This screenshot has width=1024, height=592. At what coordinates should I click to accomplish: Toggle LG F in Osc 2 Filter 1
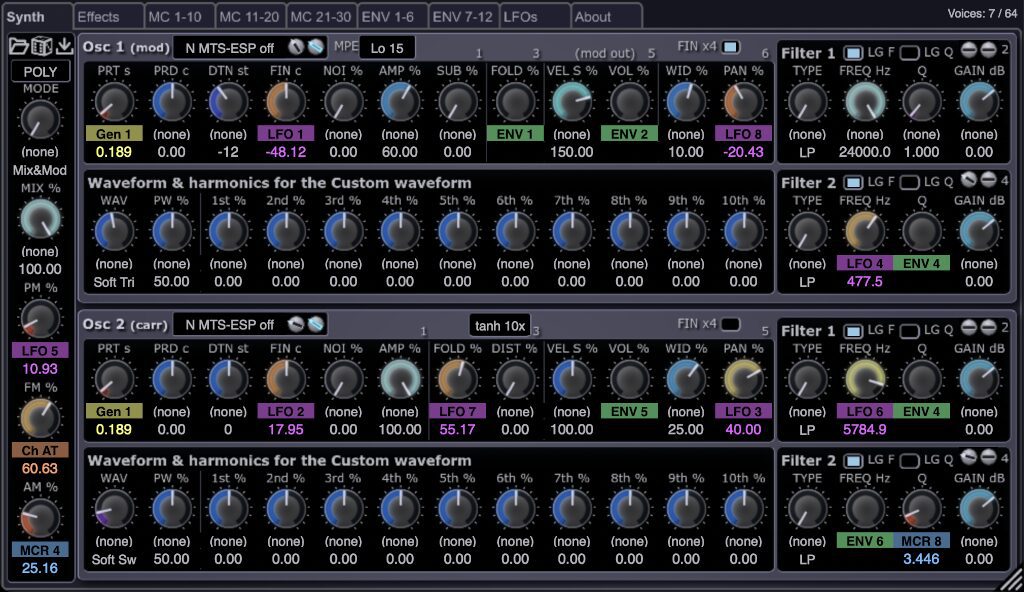(x=853, y=331)
